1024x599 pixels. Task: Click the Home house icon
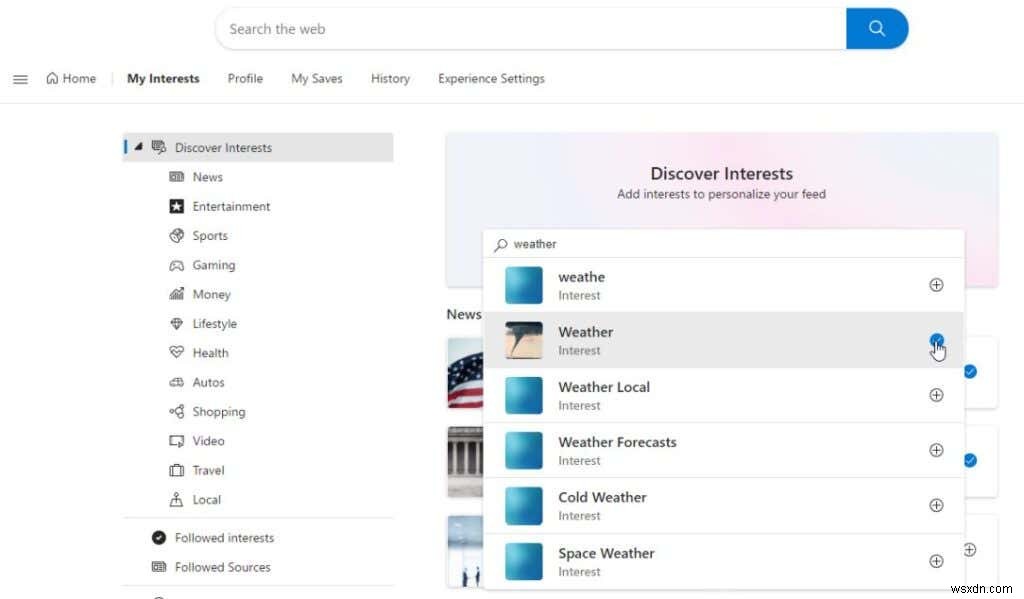click(52, 78)
